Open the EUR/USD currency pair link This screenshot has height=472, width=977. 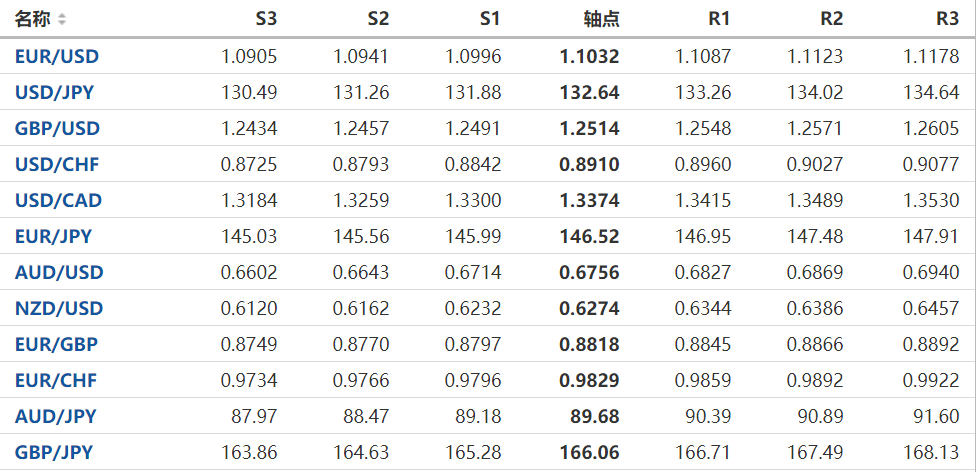[57, 57]
